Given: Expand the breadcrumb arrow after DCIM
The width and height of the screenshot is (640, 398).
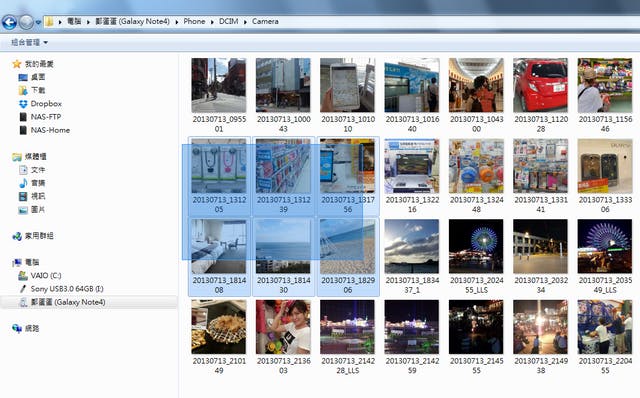Looking at the screenshot, I should coord(245,22).
